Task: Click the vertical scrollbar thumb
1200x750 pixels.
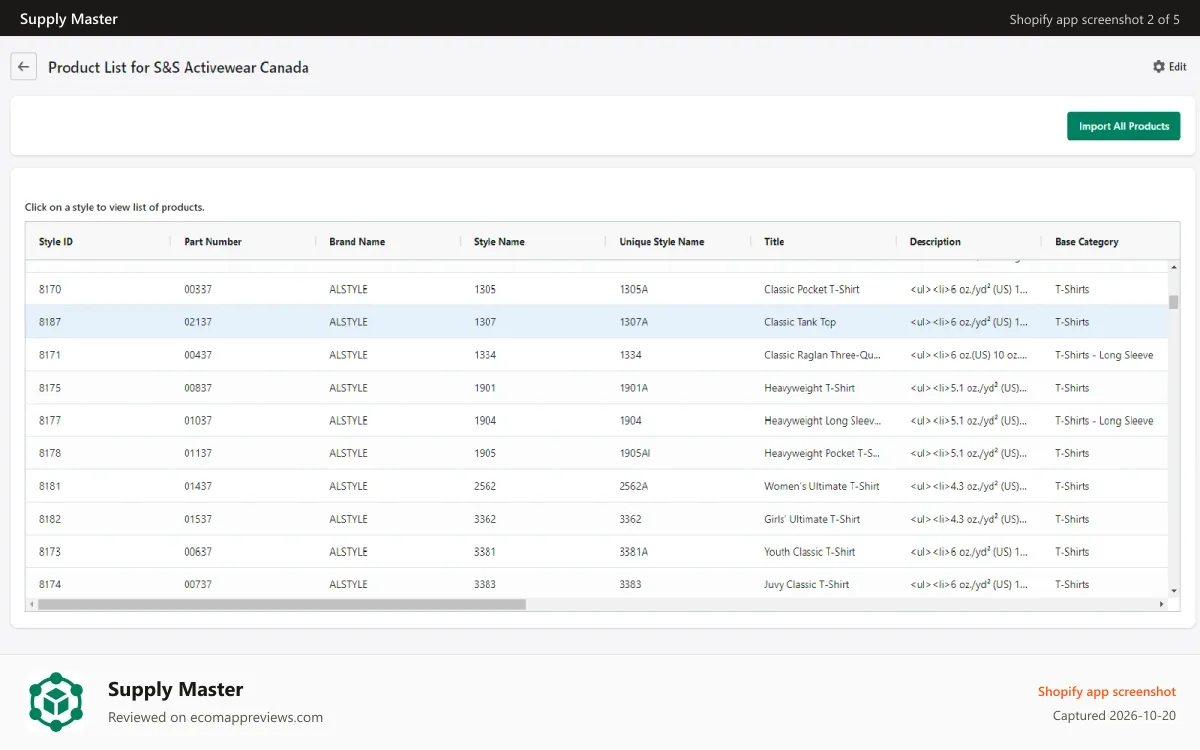Action: point(1173,302)
